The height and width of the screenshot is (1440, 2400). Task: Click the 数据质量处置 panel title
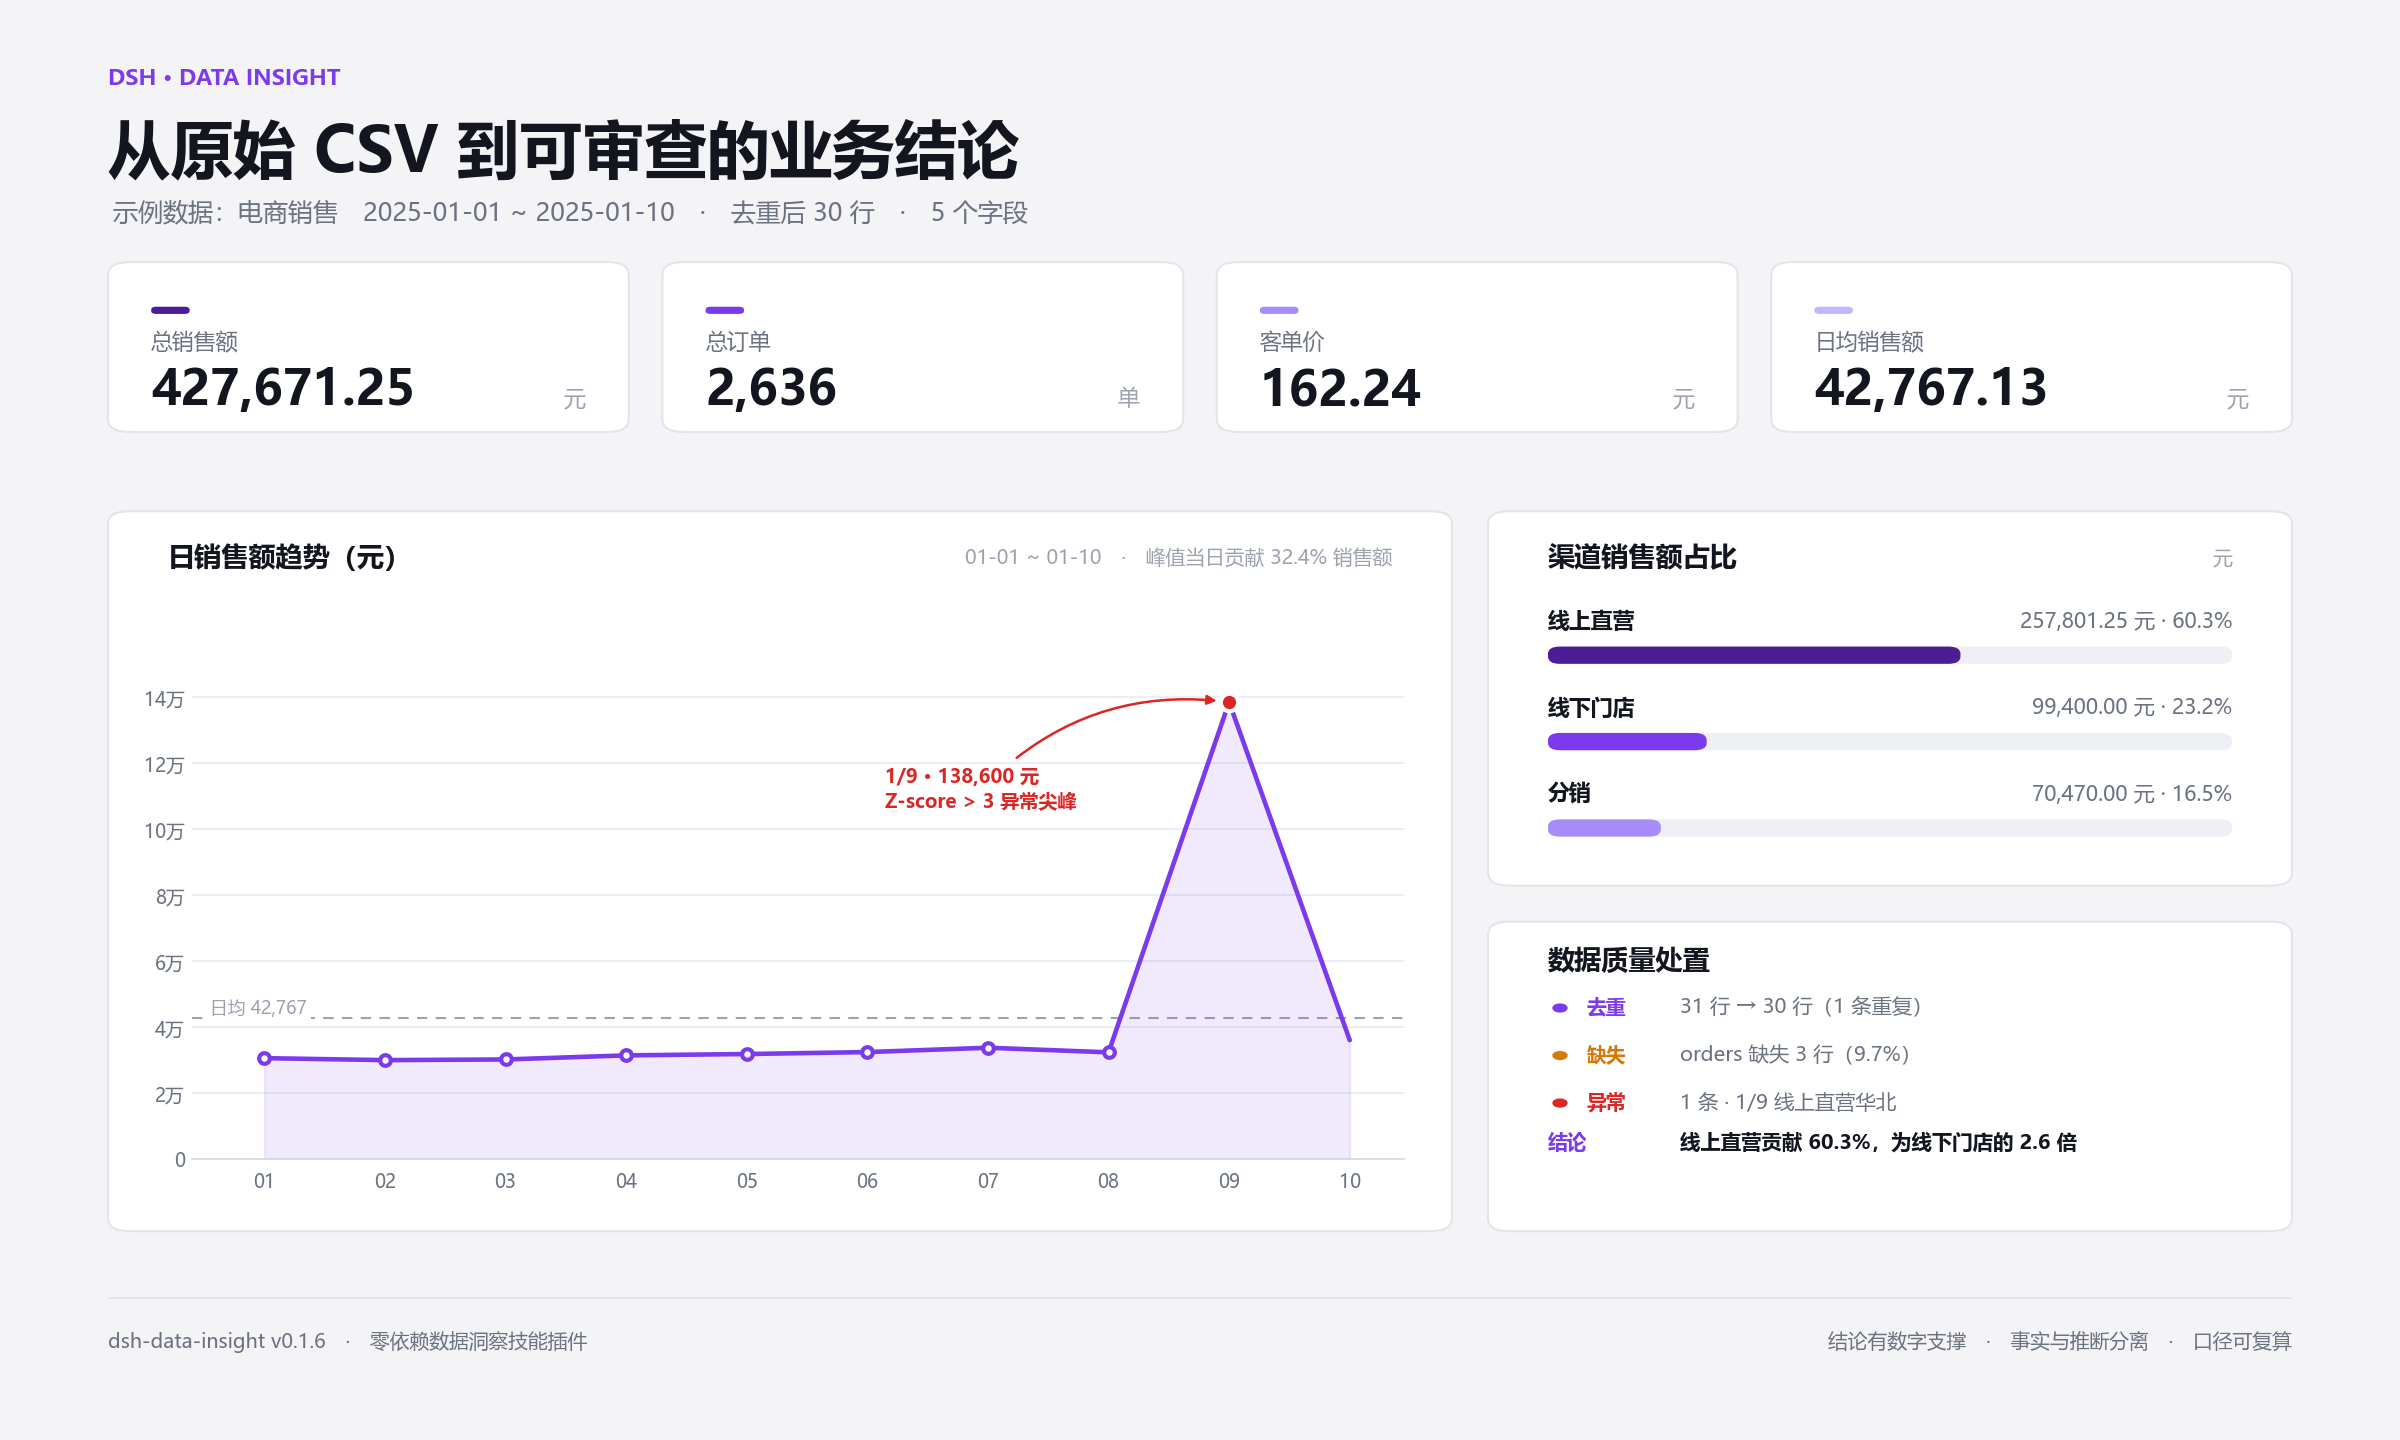tap(1628, 960)
